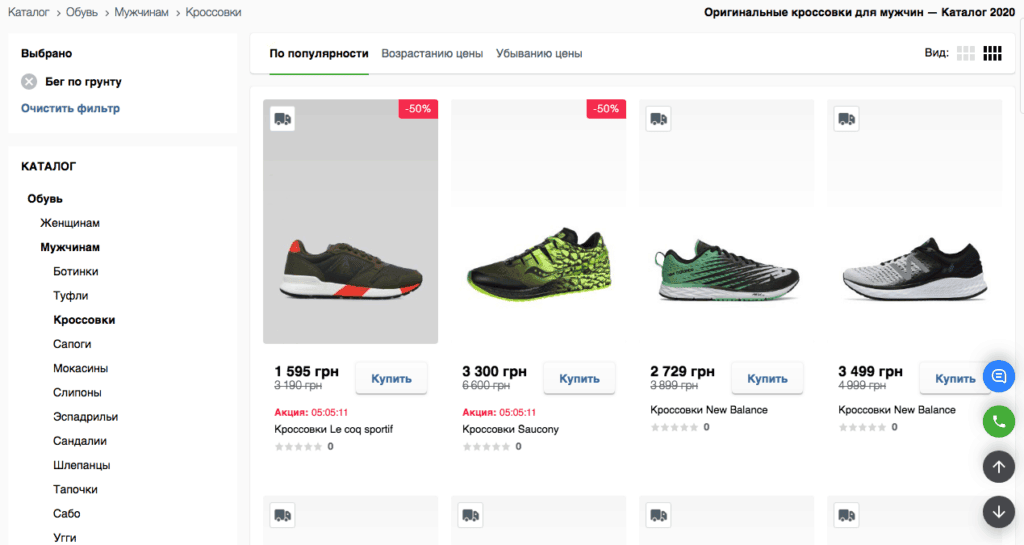Switch to three-column grid view
This screenshot has width=1024, height=545.
965,54
